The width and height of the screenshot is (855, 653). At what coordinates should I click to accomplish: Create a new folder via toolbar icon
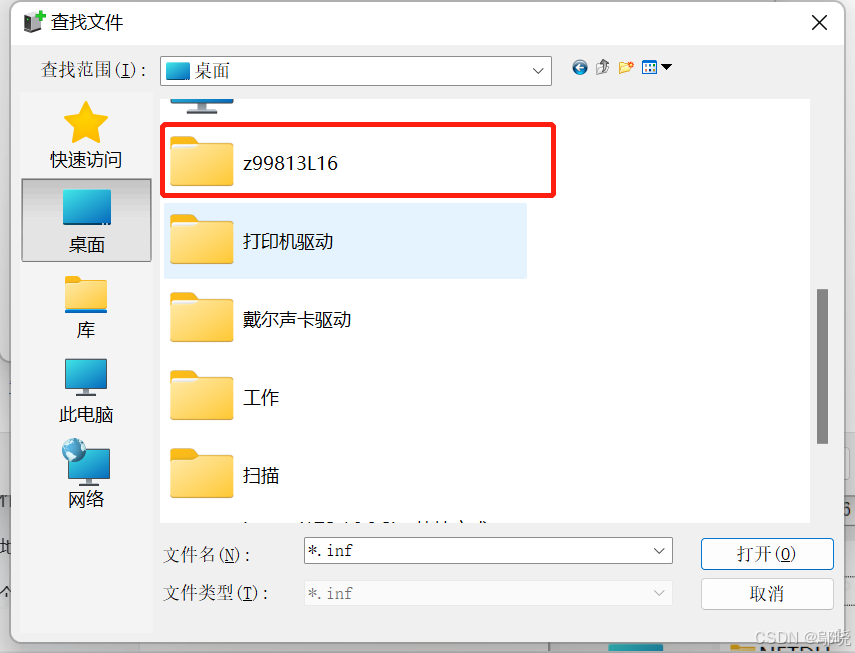(x=626, y=68)
